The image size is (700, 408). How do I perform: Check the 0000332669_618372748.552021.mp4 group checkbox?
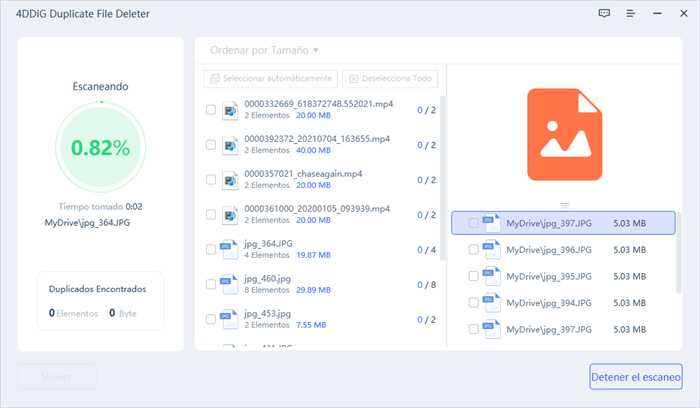click(211, 109)
